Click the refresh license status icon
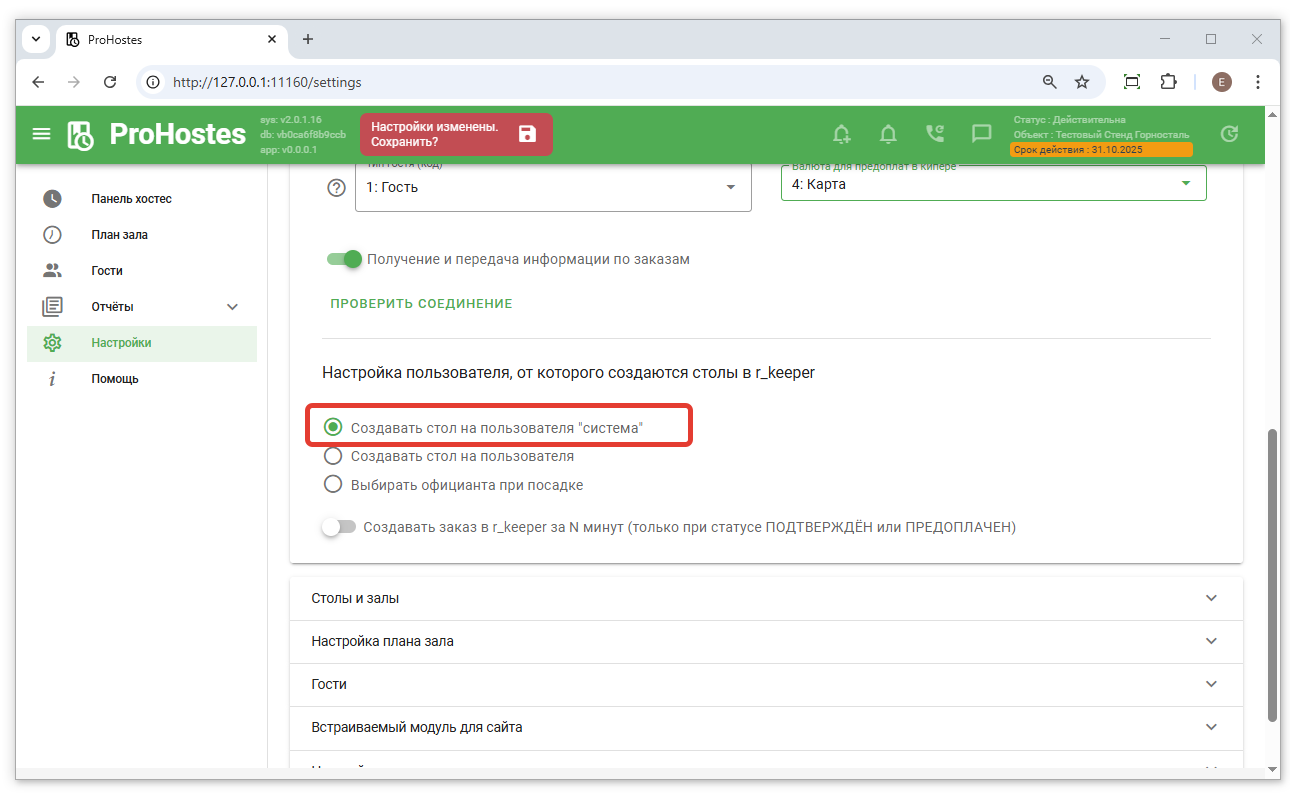The image size is (1290, 795). pyautogui.click(x=1230, y=134)
